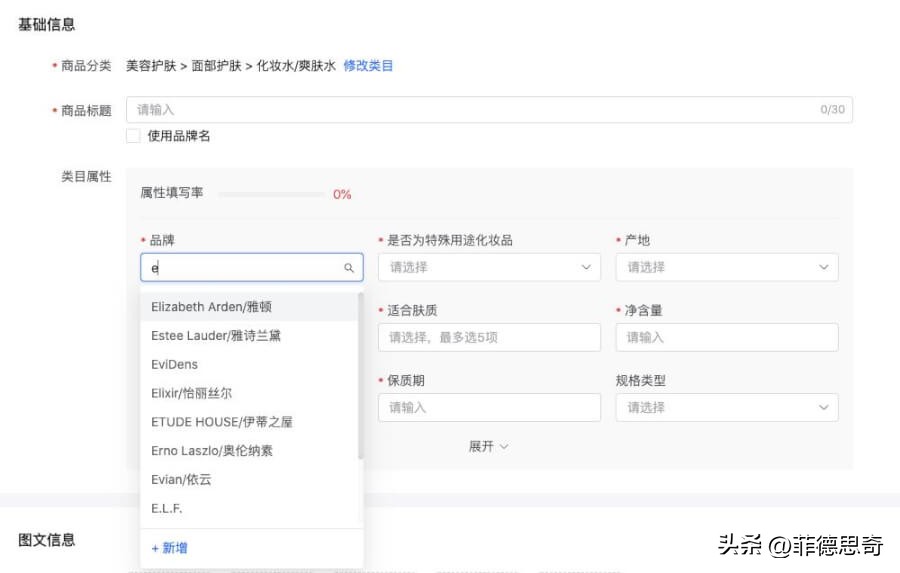
Task: Select Erno Laszlo/奥伦纳素 brand option
Action: [249, 450]
